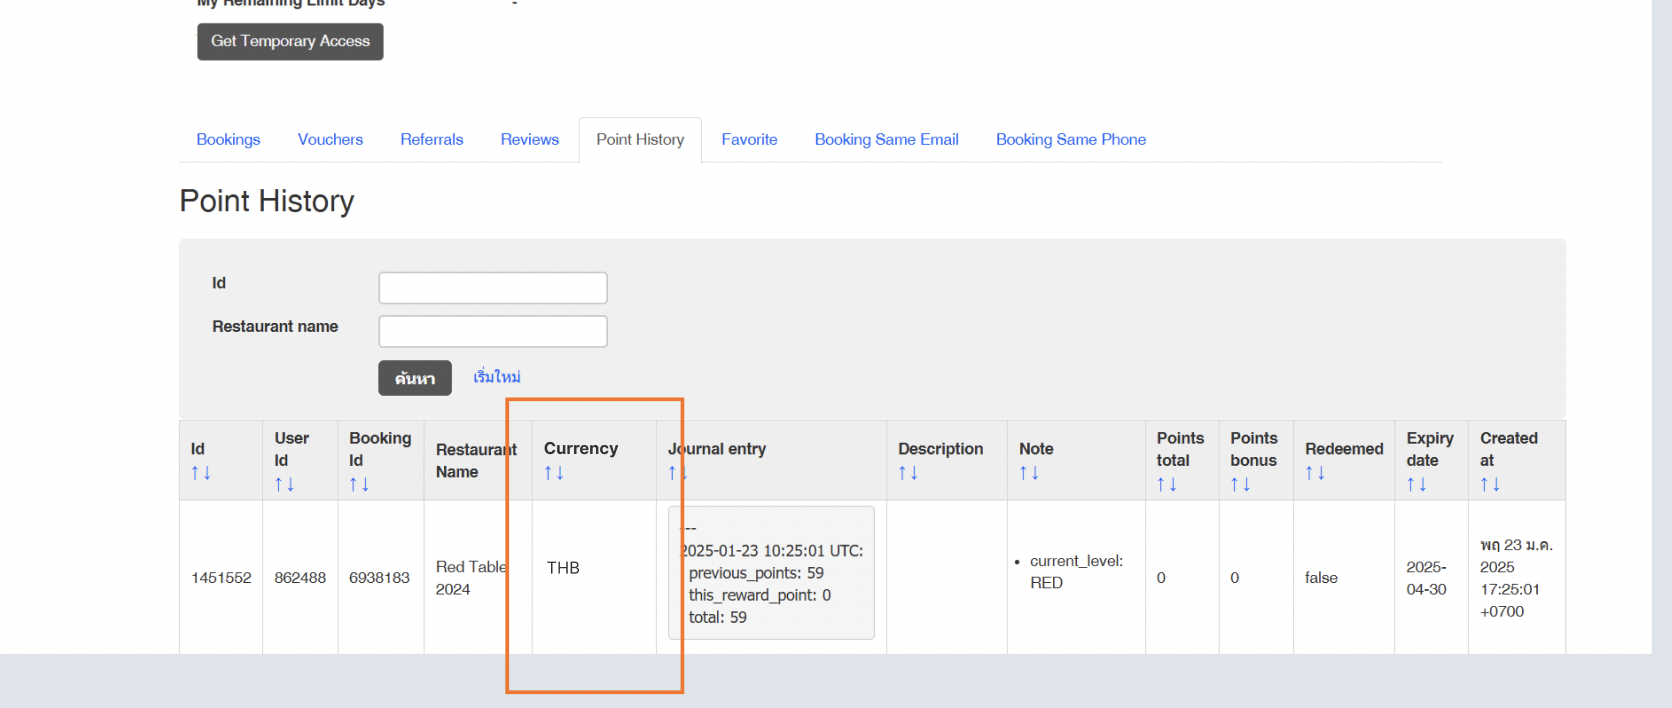Sort by User Id column arrows
Screen dimensions: 1672x708
click(x=284, y=484)
